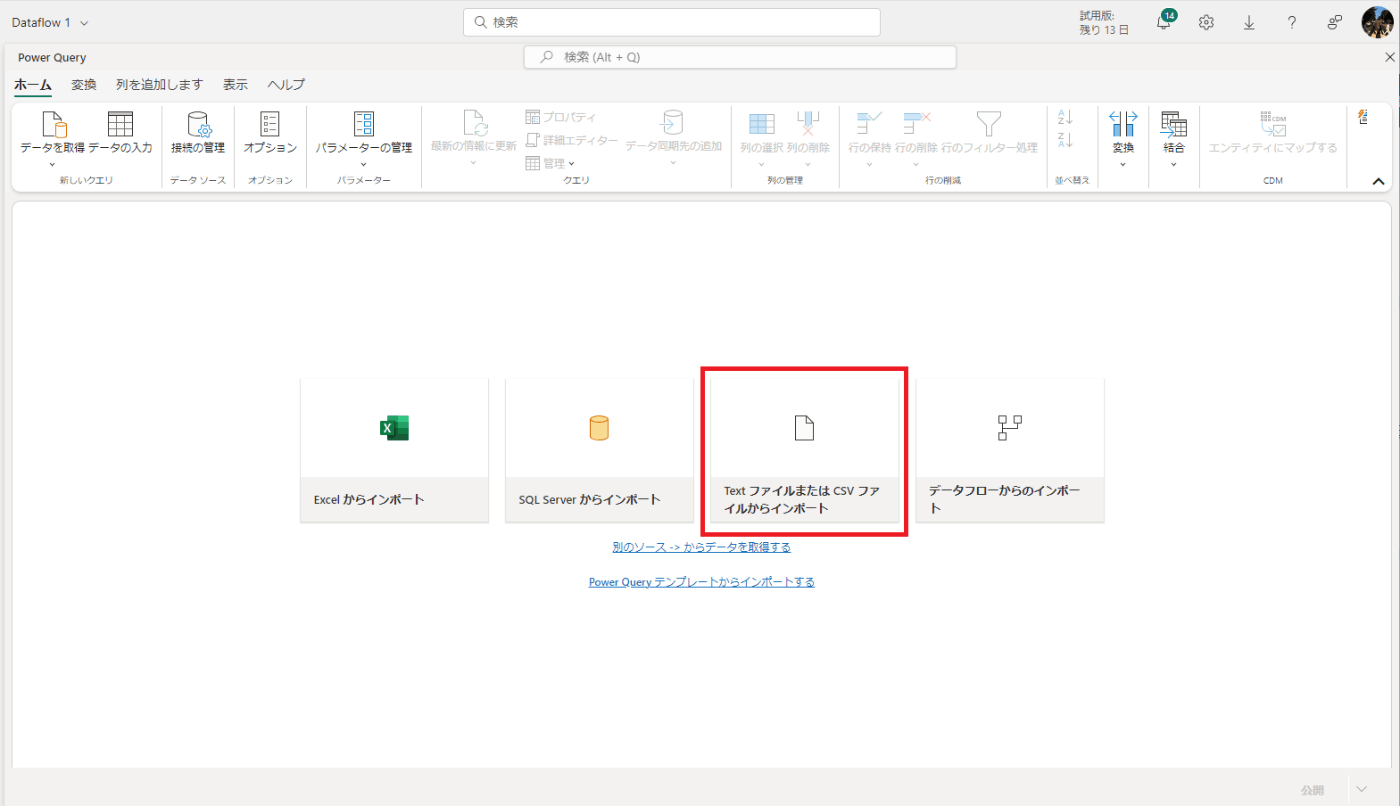This screenshot has width=1400, height=806.
Task: Open the help question mark
Action: pos(1292,22)
